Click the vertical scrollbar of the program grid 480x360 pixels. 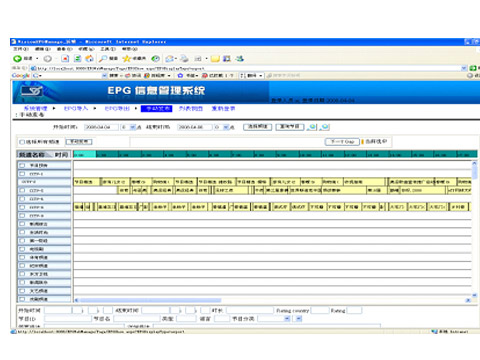pos(474,229)
